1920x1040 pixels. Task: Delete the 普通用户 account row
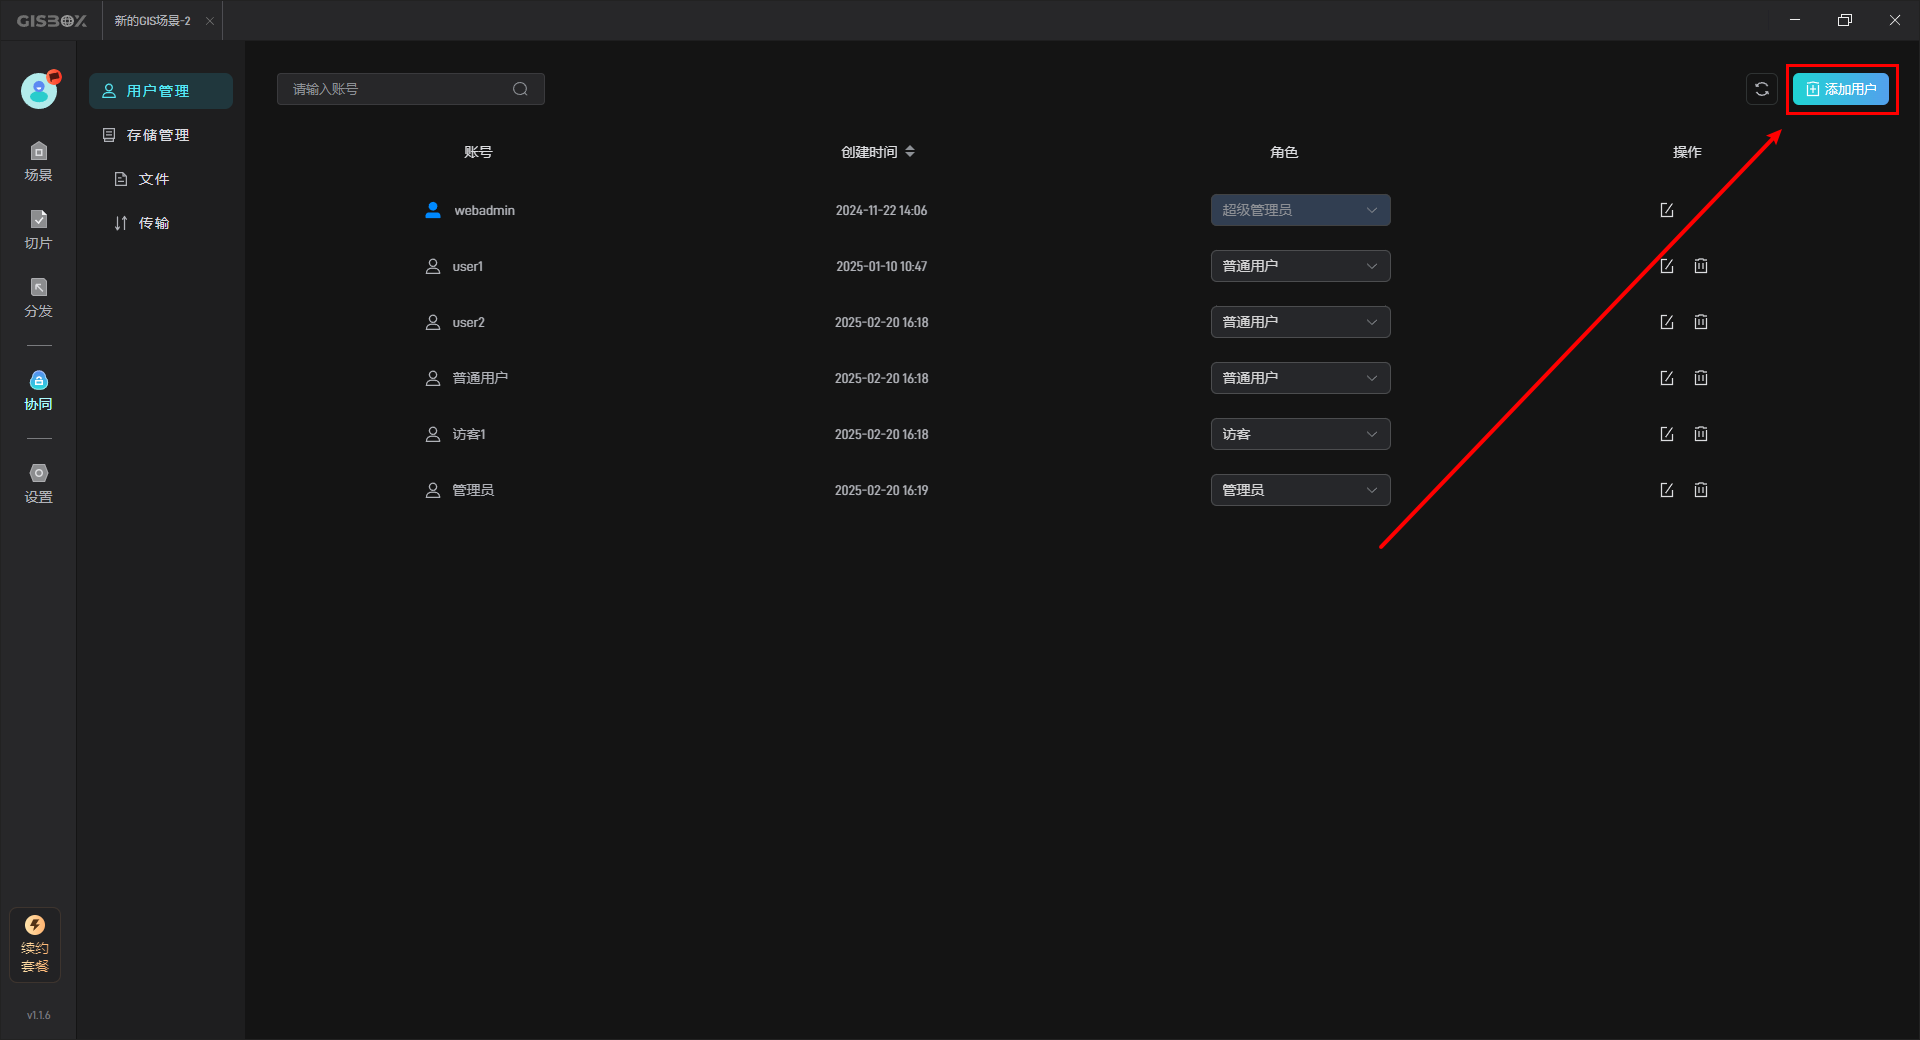[1701, 378]
